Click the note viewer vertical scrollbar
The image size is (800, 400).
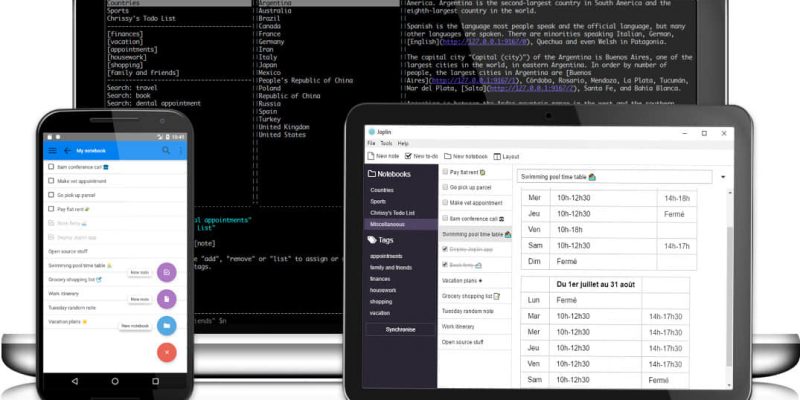coord(730,297)
